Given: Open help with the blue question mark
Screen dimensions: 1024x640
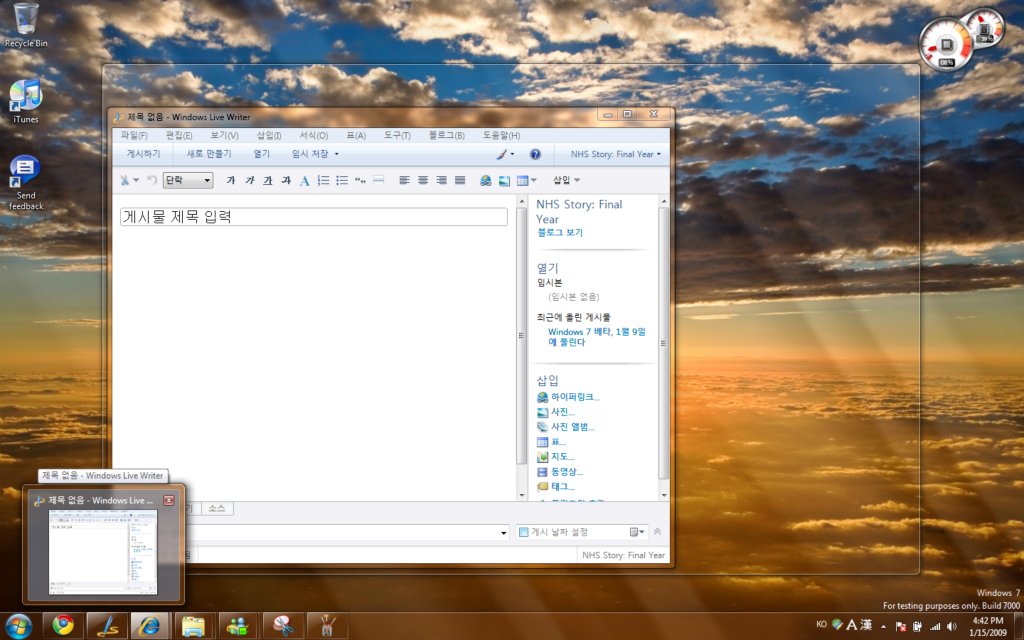Looking at the screenshot, I should 535,154.
